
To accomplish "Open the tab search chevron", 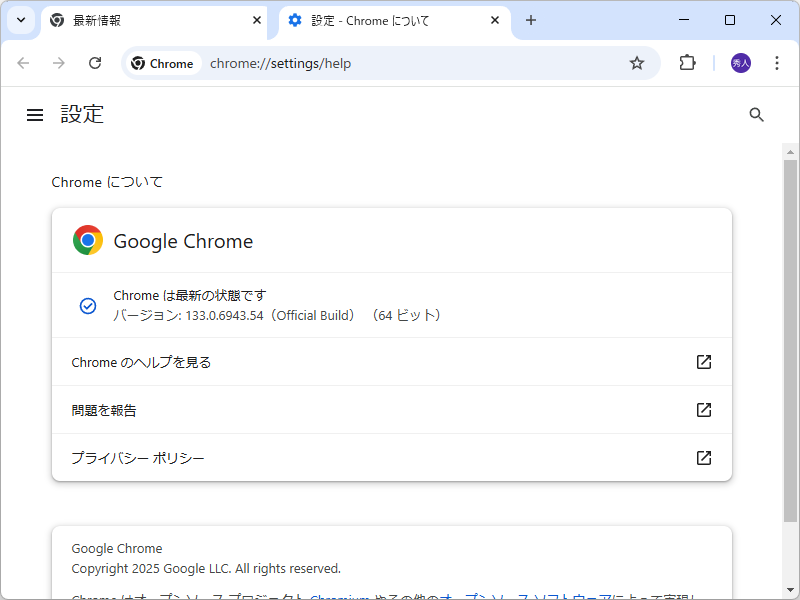I will [20, 20].
